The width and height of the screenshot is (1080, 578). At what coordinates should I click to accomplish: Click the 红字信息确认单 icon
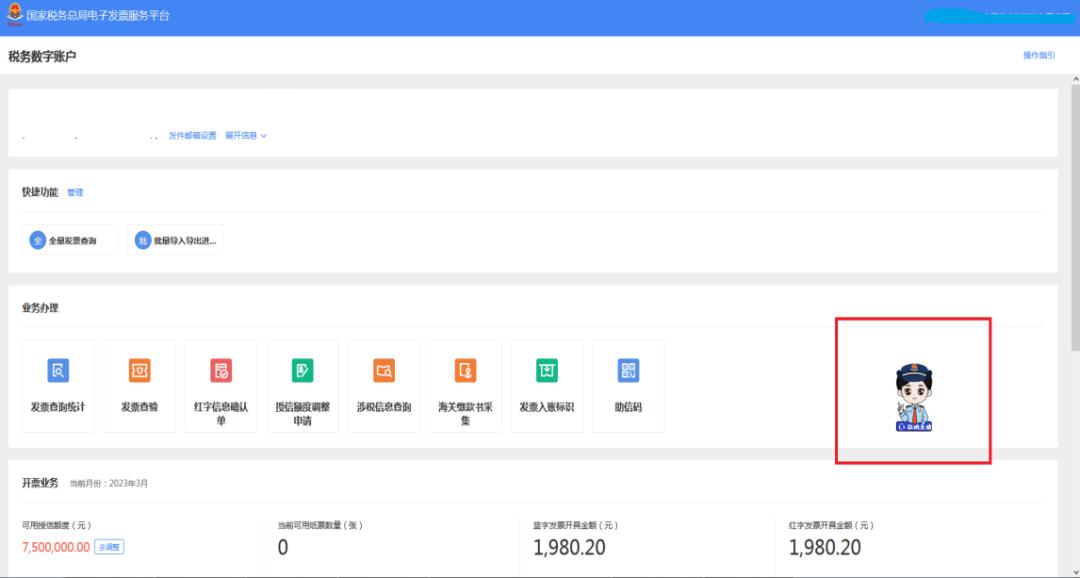(221, 372)
